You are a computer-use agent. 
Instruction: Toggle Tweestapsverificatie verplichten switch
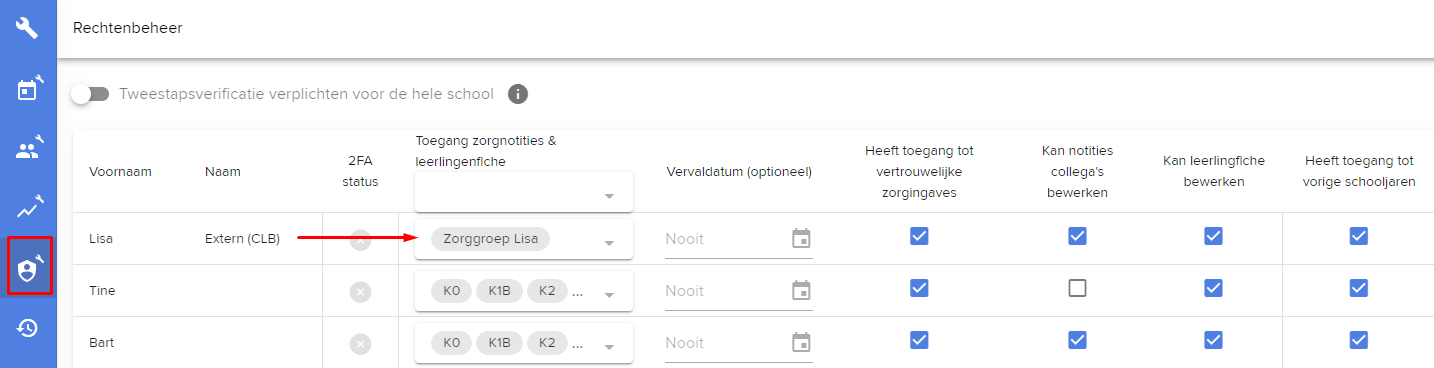[x=90, y=94]
